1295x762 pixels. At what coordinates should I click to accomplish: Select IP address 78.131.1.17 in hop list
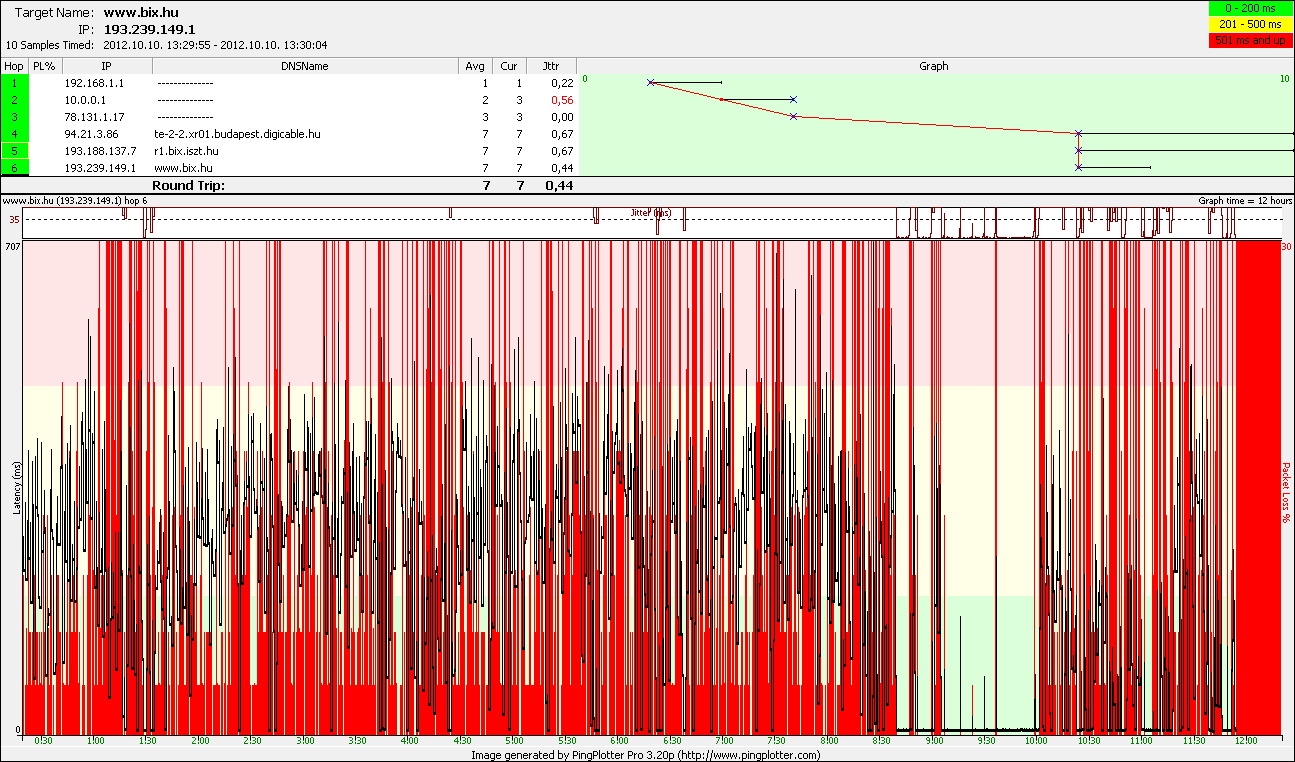tap(94, 117)
